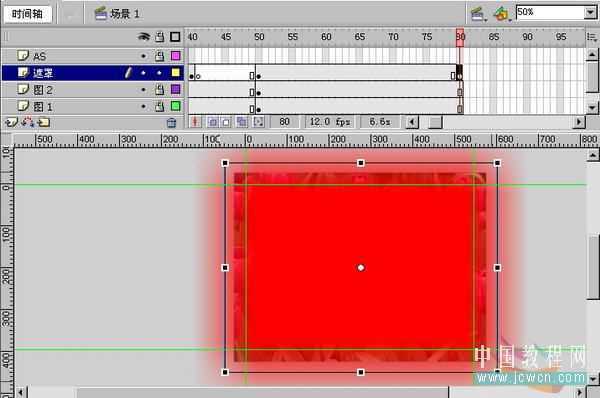Click the AS layer icon
The width and height of the screenshot is (600, 398).
23,55
